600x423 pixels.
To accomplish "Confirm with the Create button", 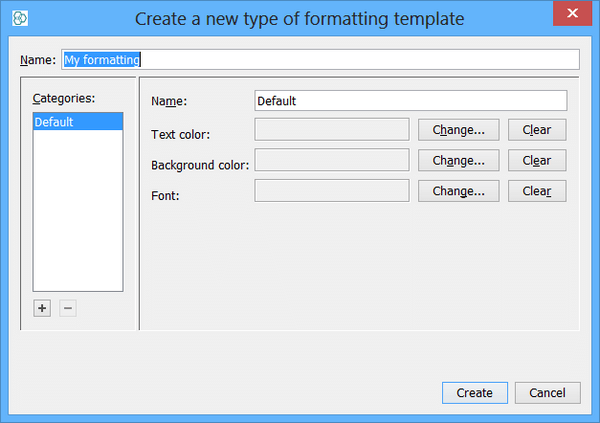I will point(474,393).
